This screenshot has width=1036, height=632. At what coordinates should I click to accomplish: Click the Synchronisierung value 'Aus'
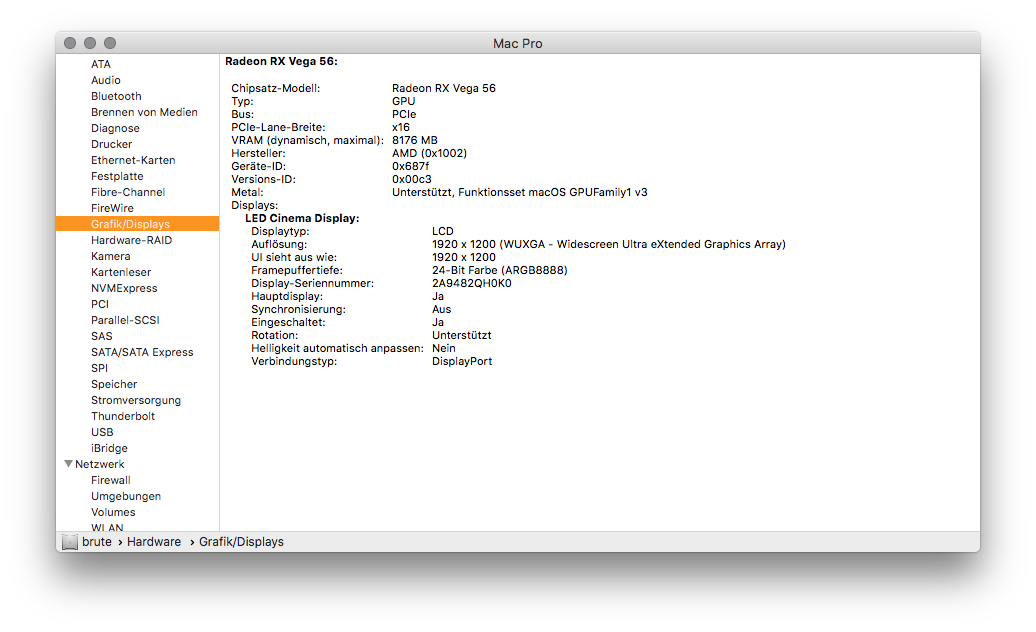pos(441,309)
